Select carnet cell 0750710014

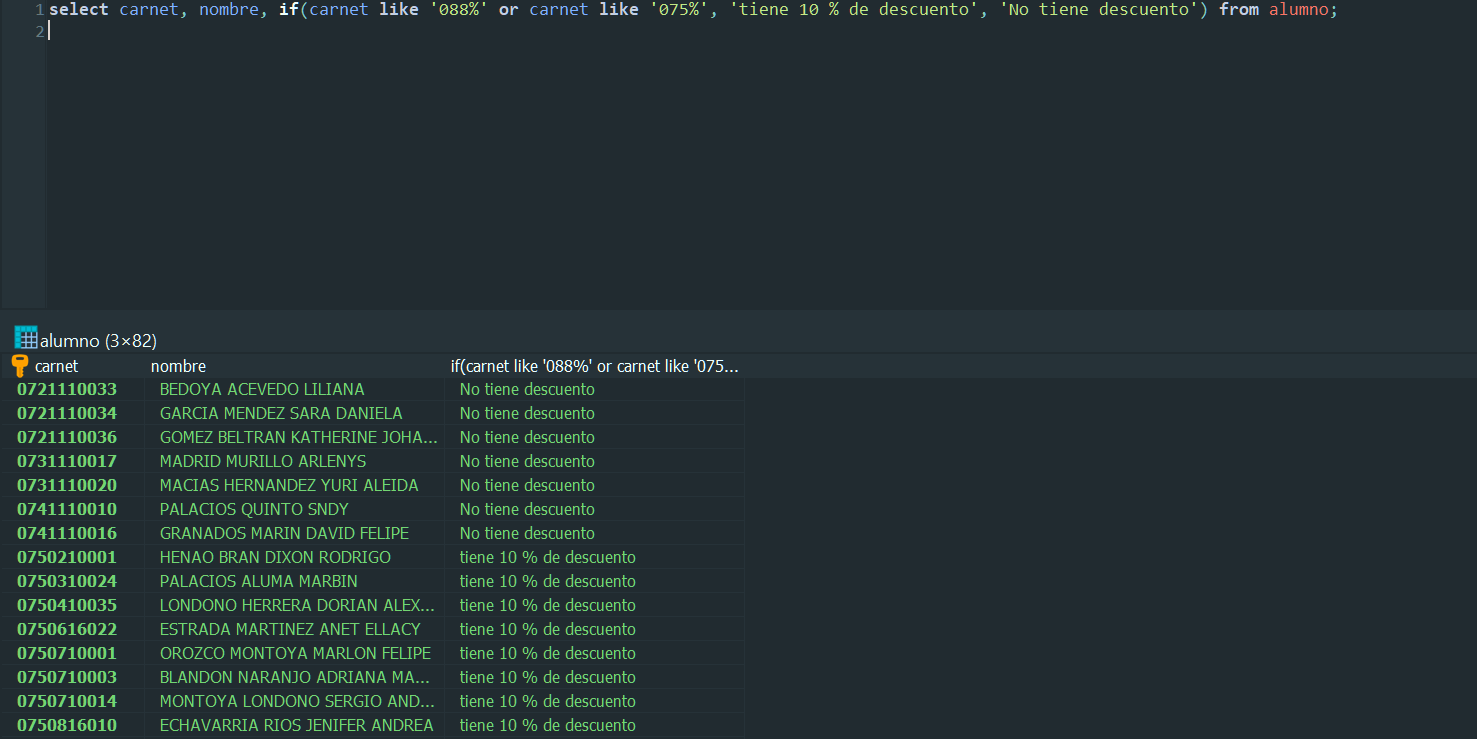[67, 701]
